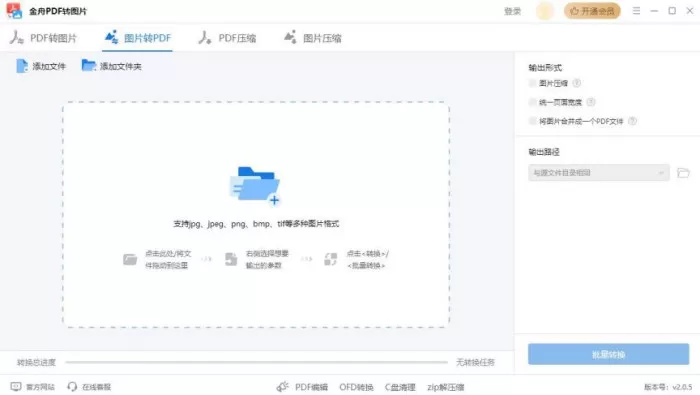Click the 批量转换 button
The width and height of the screenshot is (700, 395).
pyautogui.click(x=608, y=354)
